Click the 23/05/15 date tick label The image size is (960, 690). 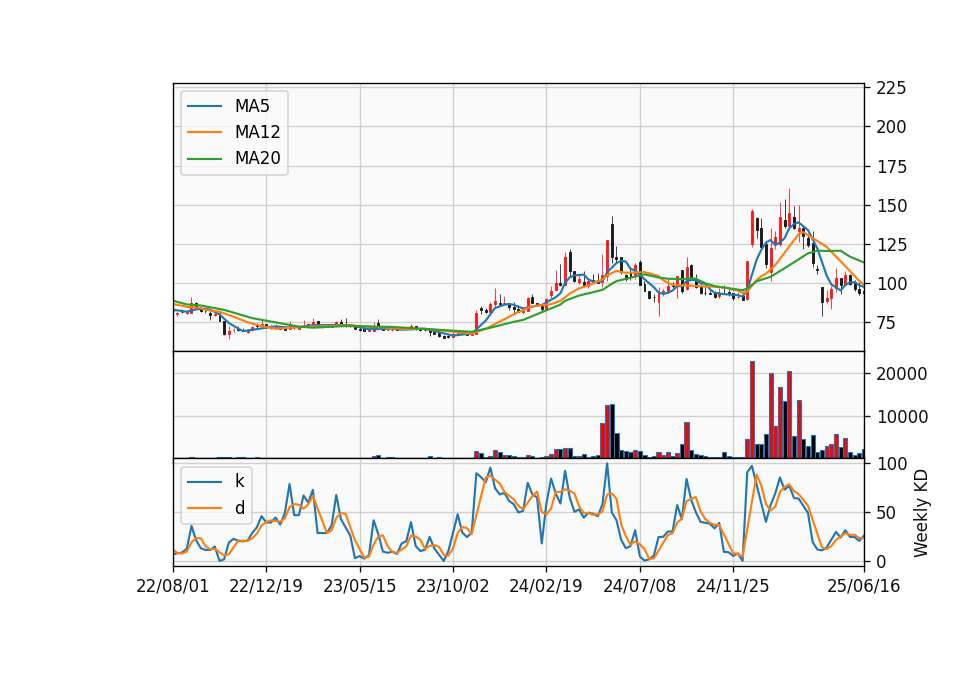point(359,586)
